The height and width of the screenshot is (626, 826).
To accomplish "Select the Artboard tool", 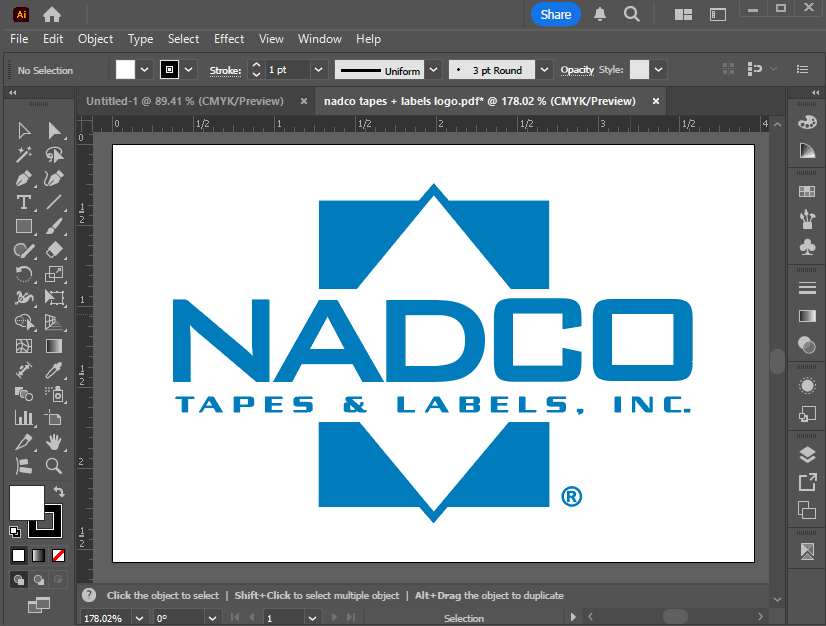I will click(x=54, y=418).
